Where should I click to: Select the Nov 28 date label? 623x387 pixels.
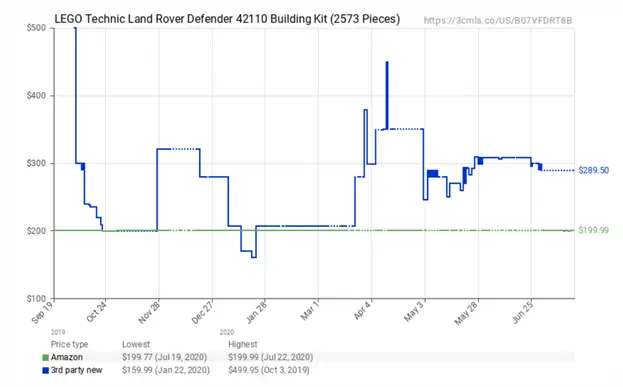click(149, 312)
